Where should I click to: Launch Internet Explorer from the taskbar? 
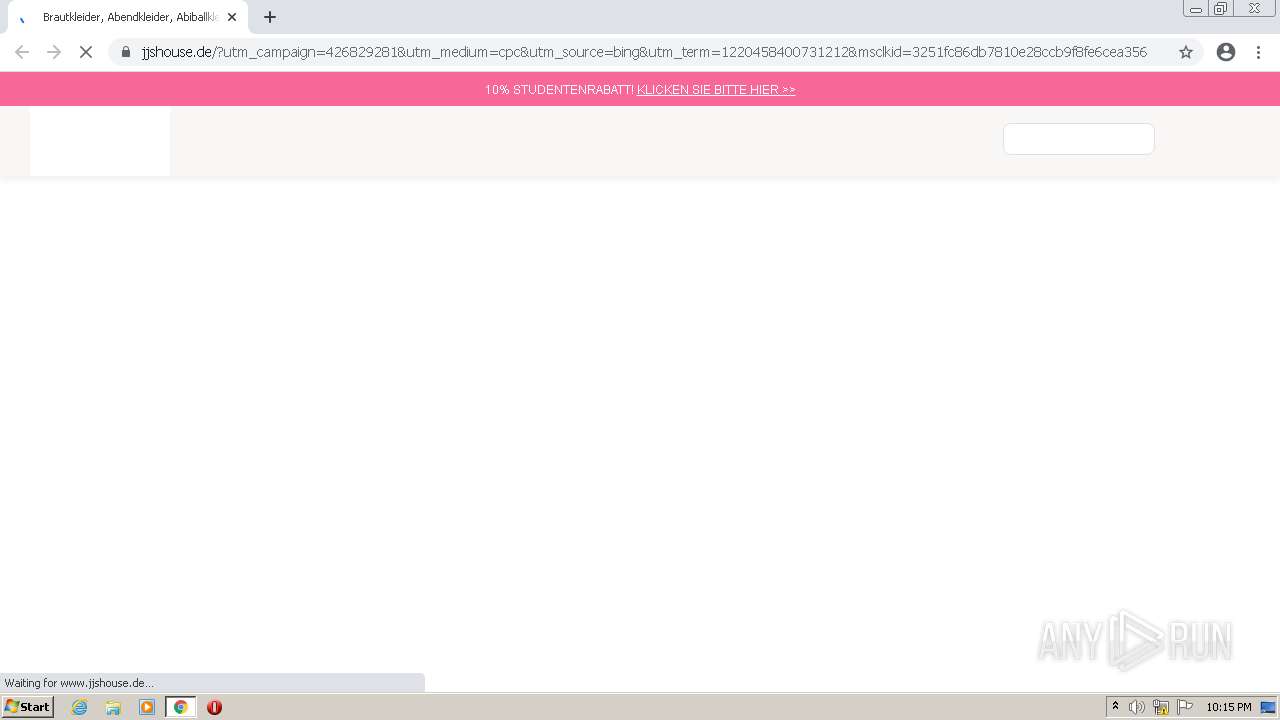[80, 707]
